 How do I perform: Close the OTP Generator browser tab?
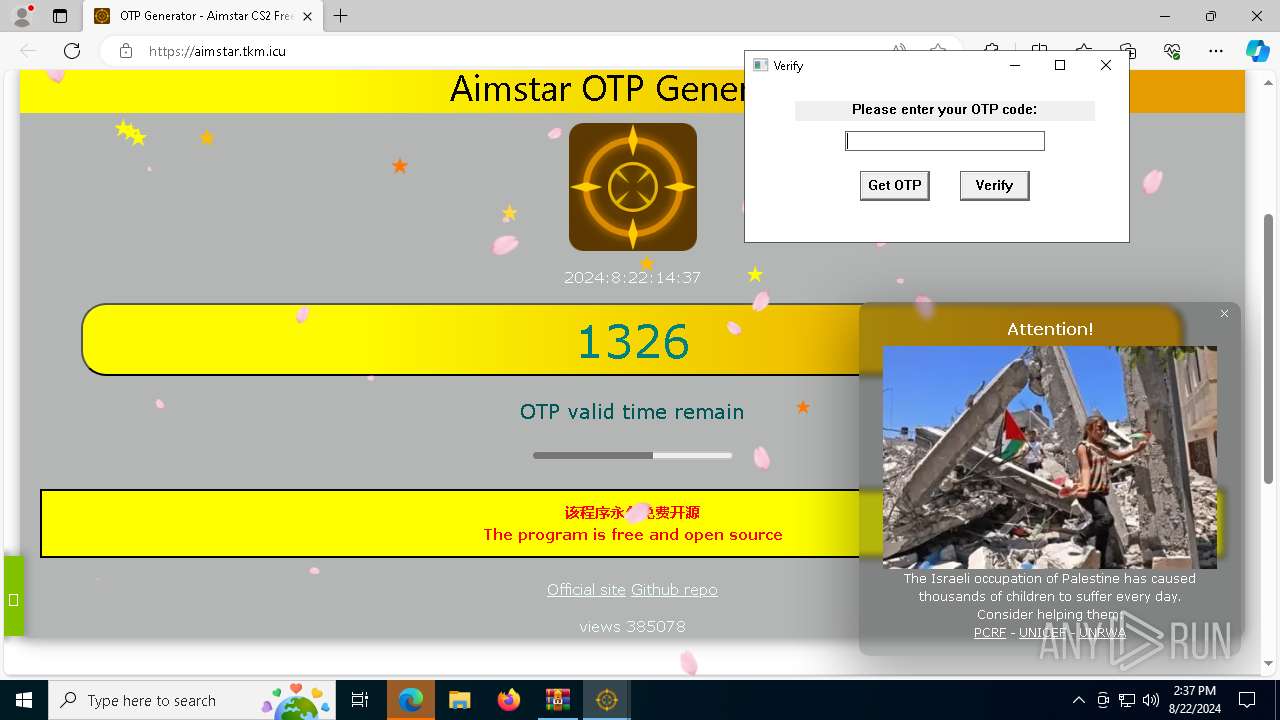[x=307, y=16]
